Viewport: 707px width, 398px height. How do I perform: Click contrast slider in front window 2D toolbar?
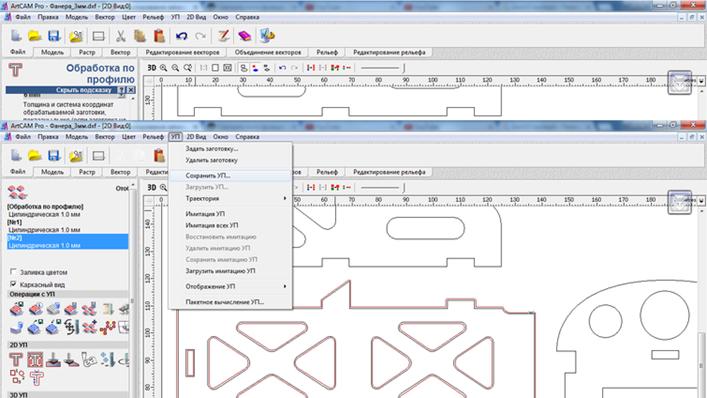[382, 188]
